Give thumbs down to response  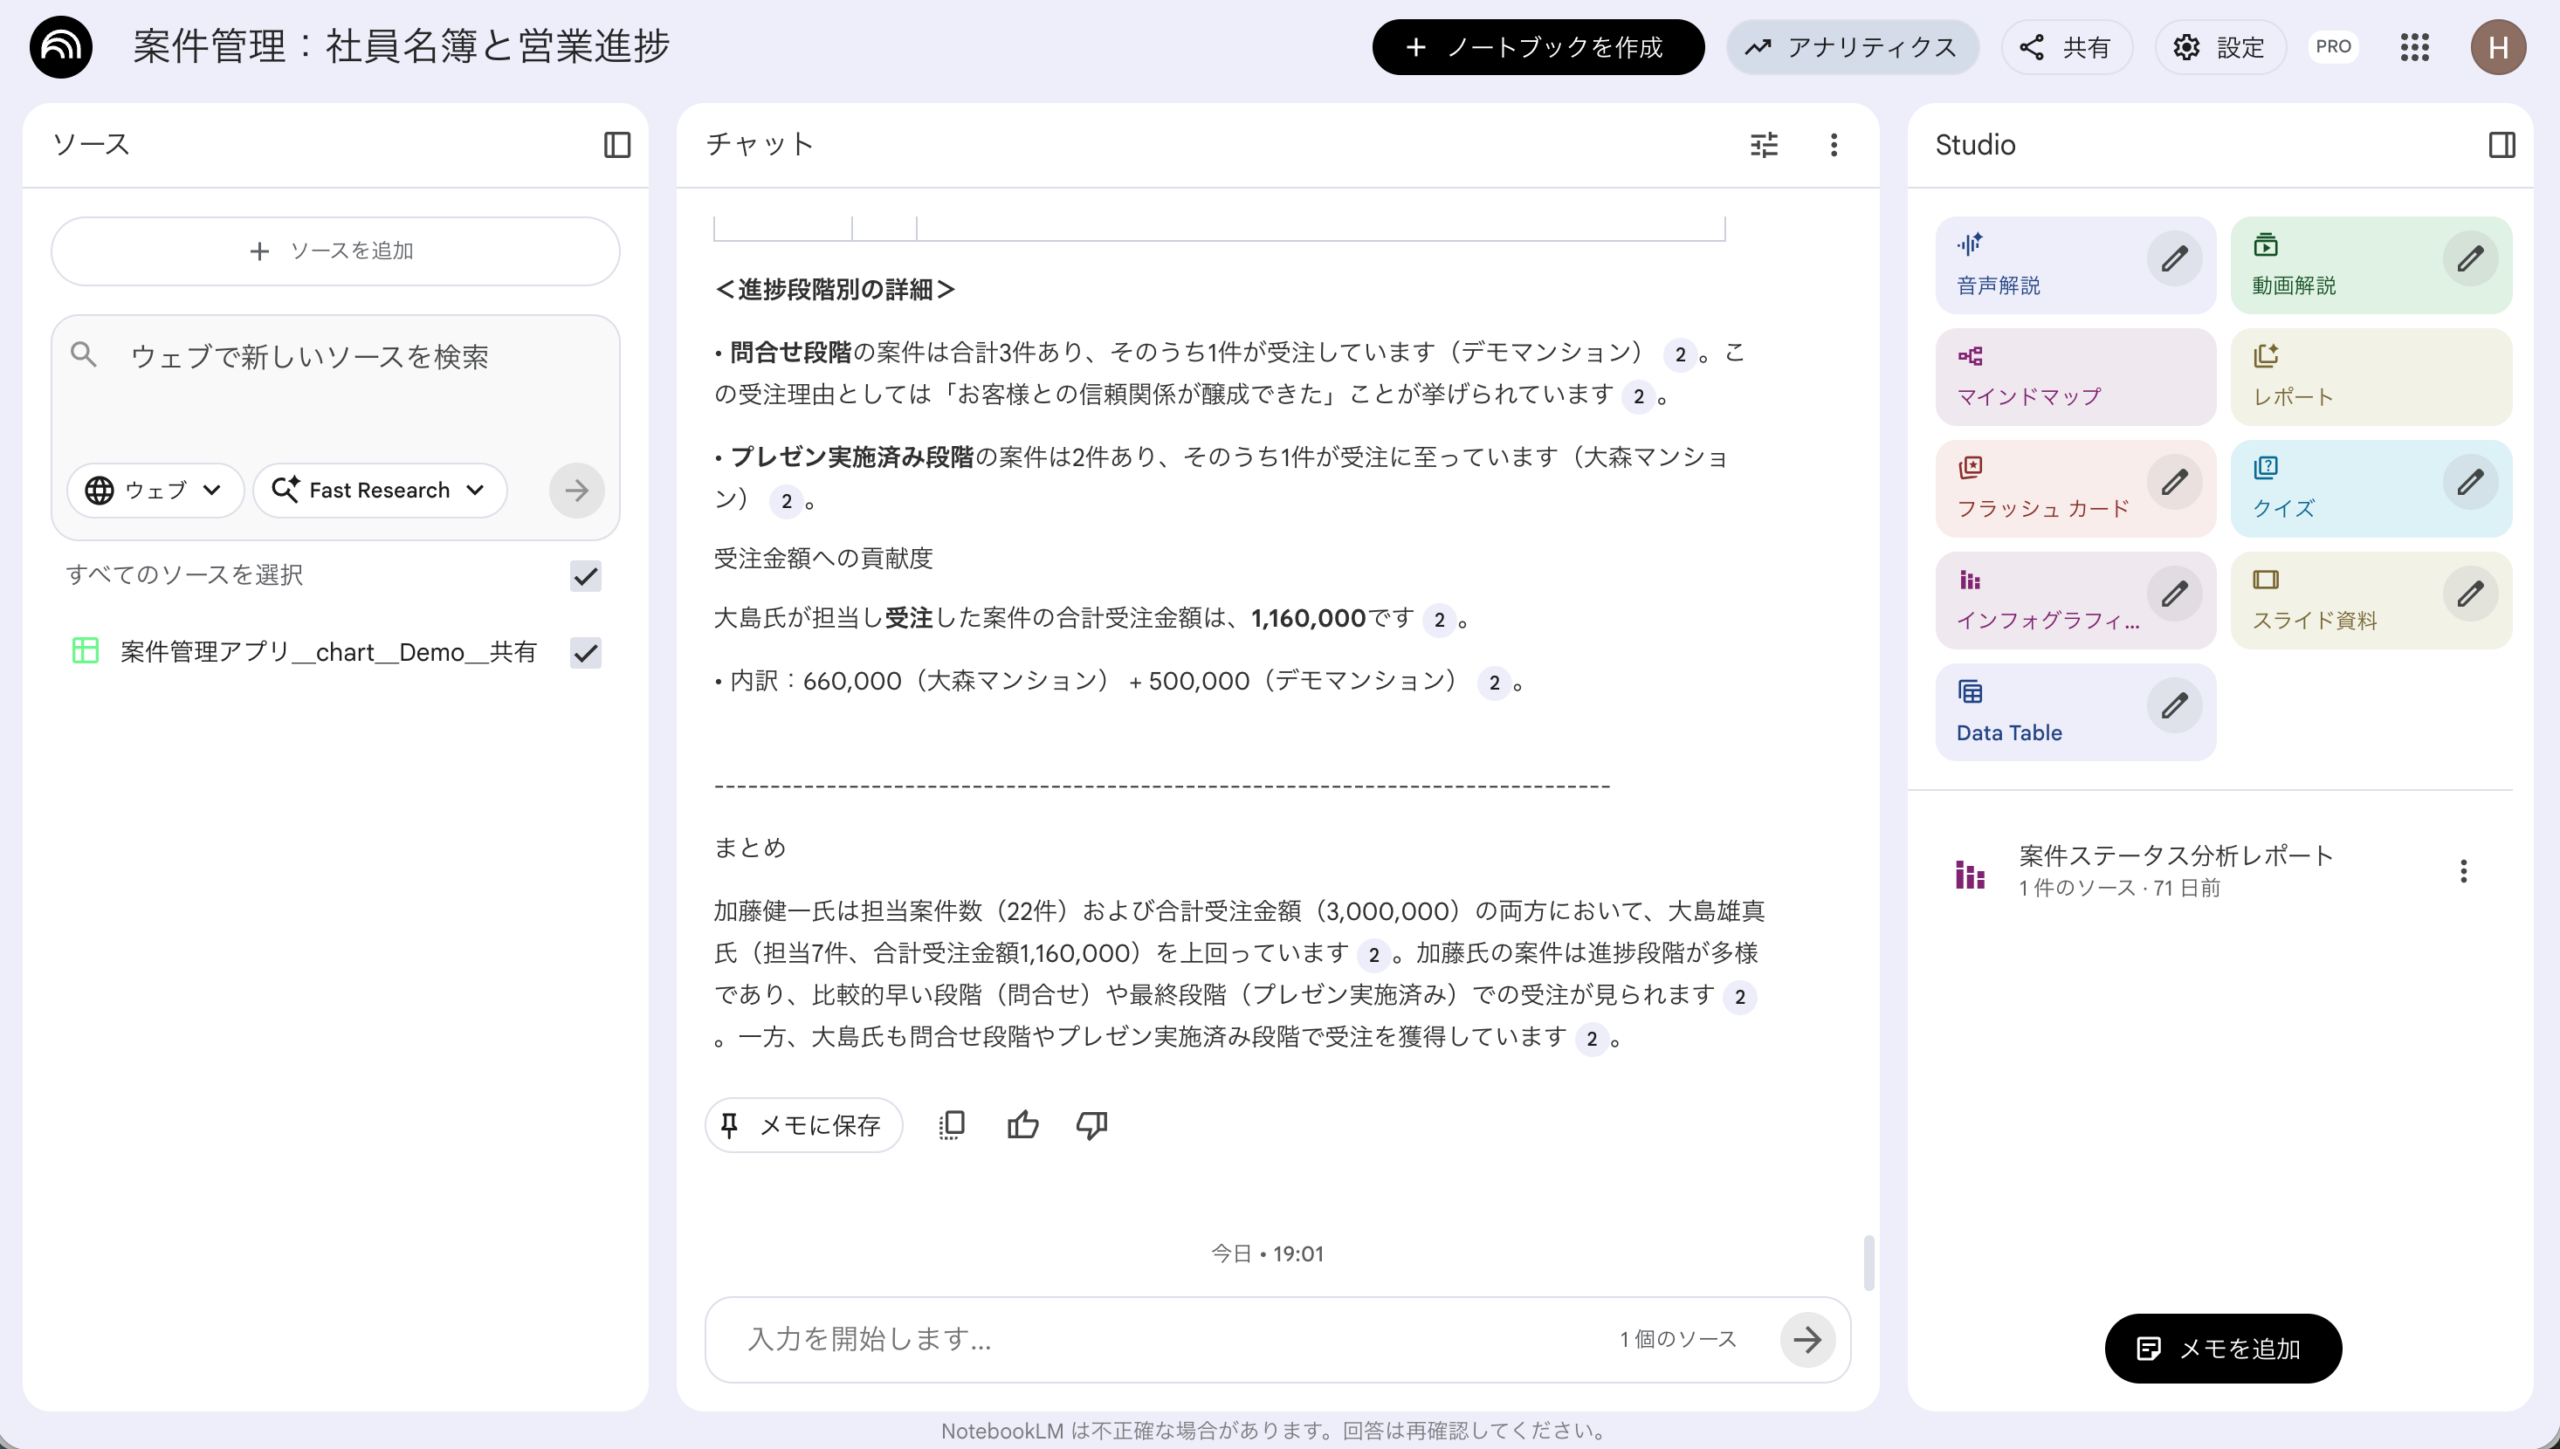click(1091, 1125)
